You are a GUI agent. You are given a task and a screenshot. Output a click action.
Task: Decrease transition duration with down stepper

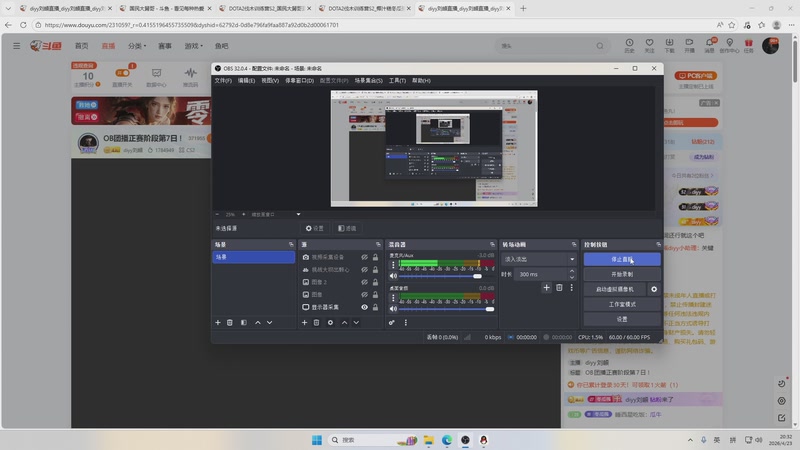point(572,277)
